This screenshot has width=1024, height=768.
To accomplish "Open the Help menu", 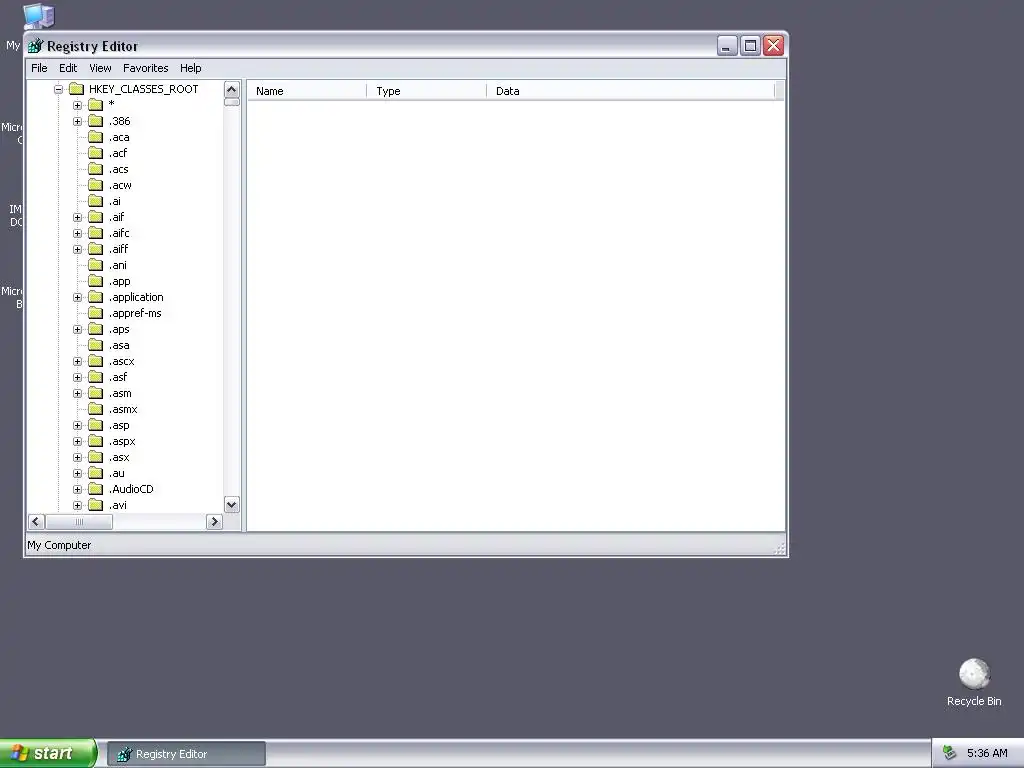I will pos(191,68).
